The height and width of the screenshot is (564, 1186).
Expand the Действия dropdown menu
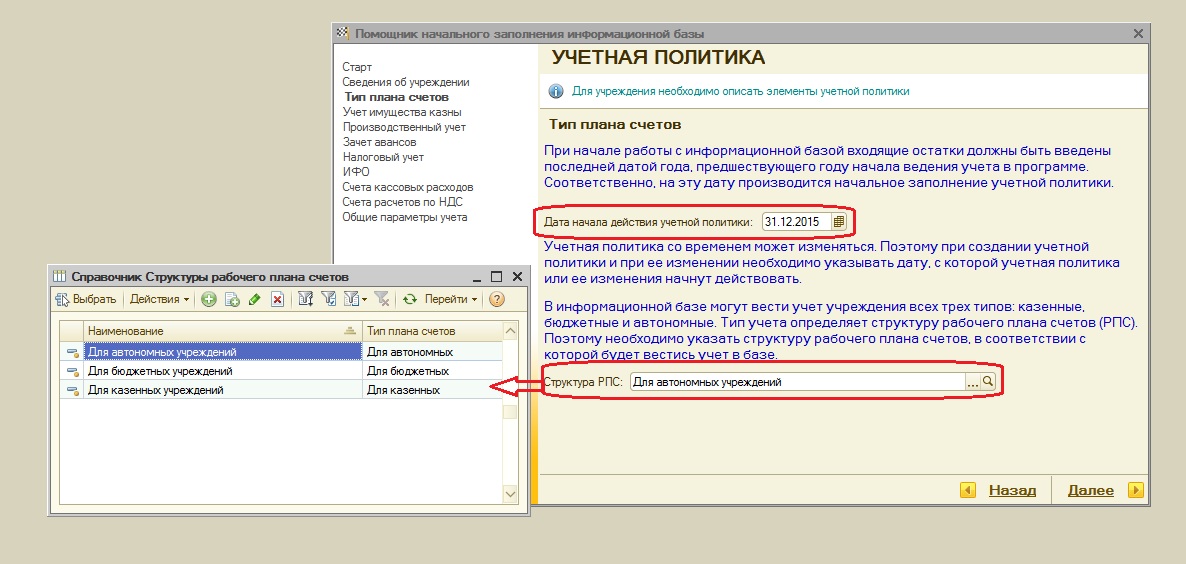click(x=160, y=299)
